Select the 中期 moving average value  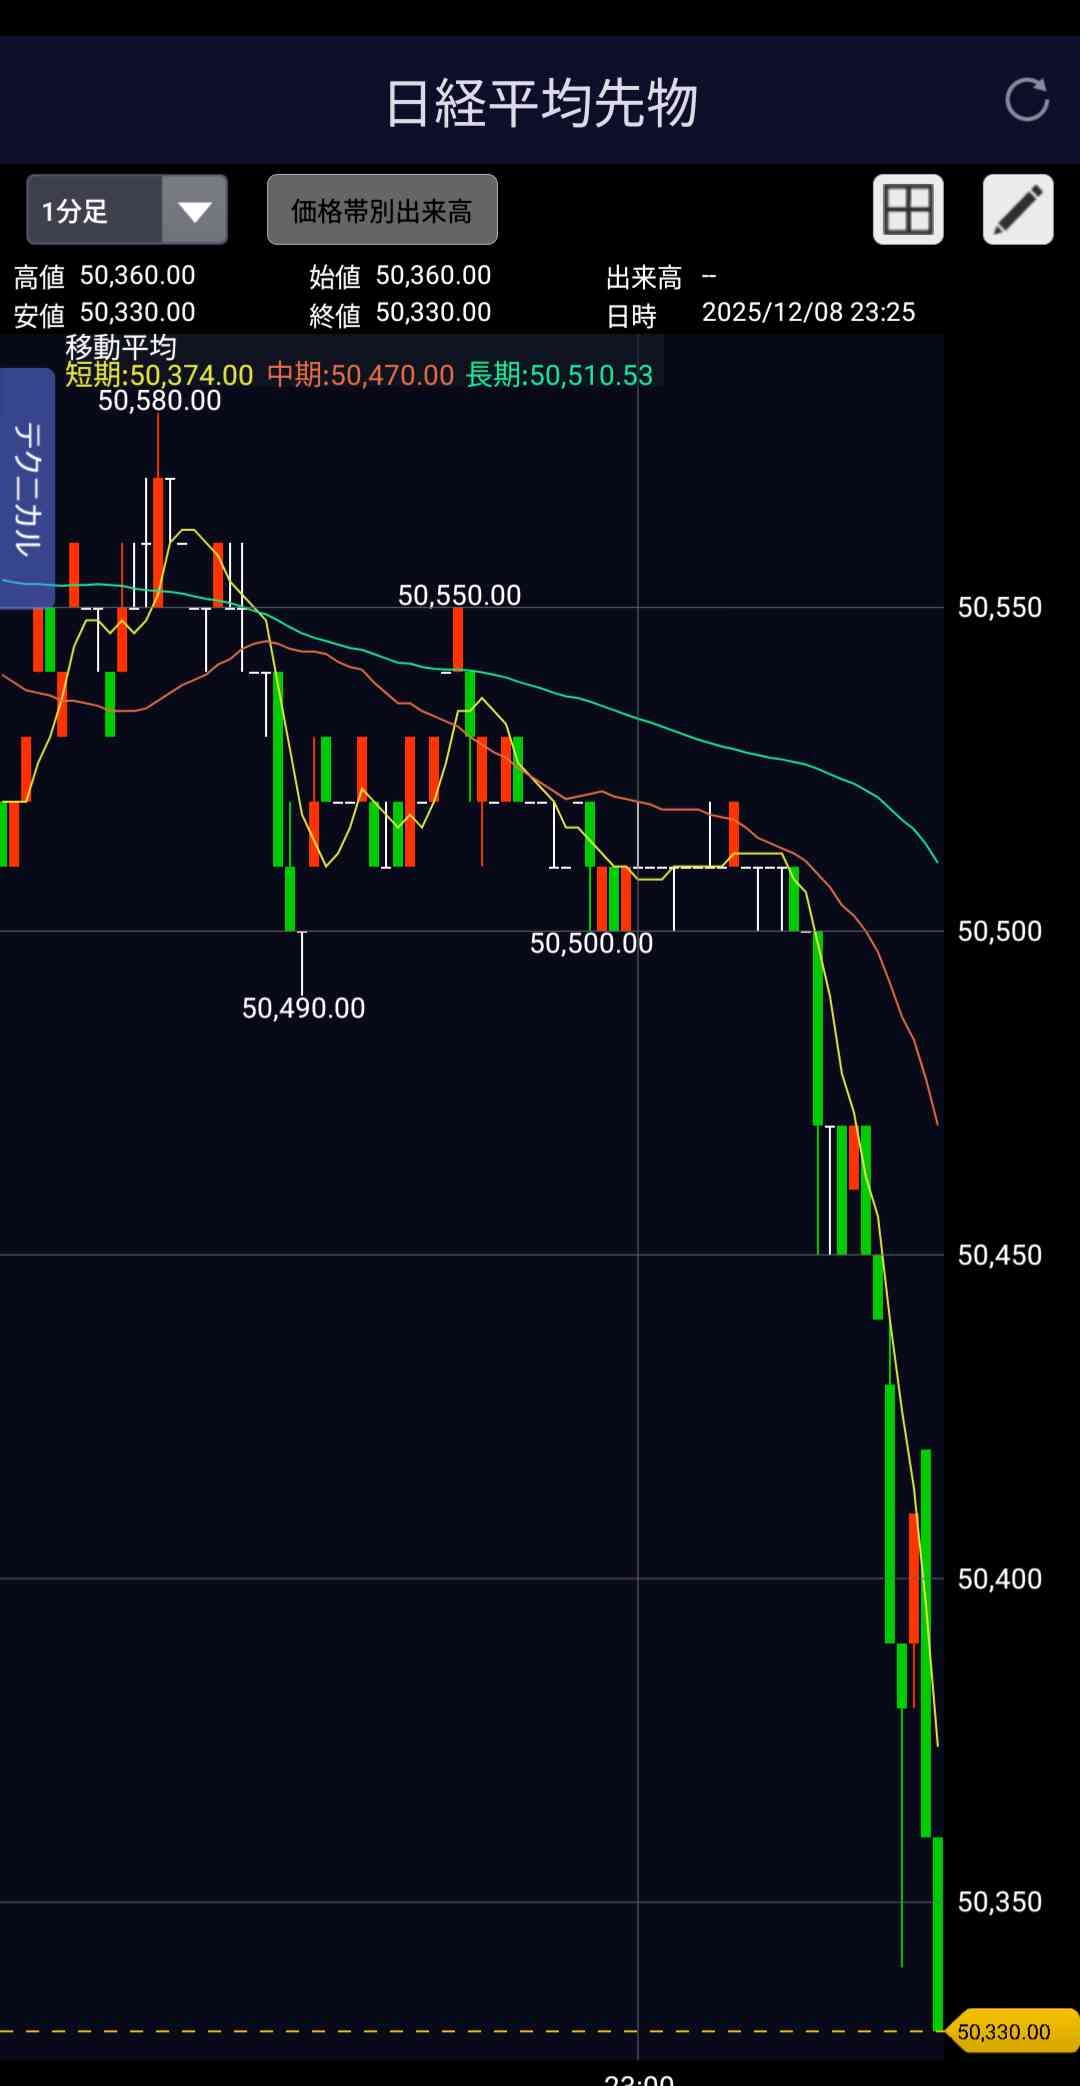360,376
